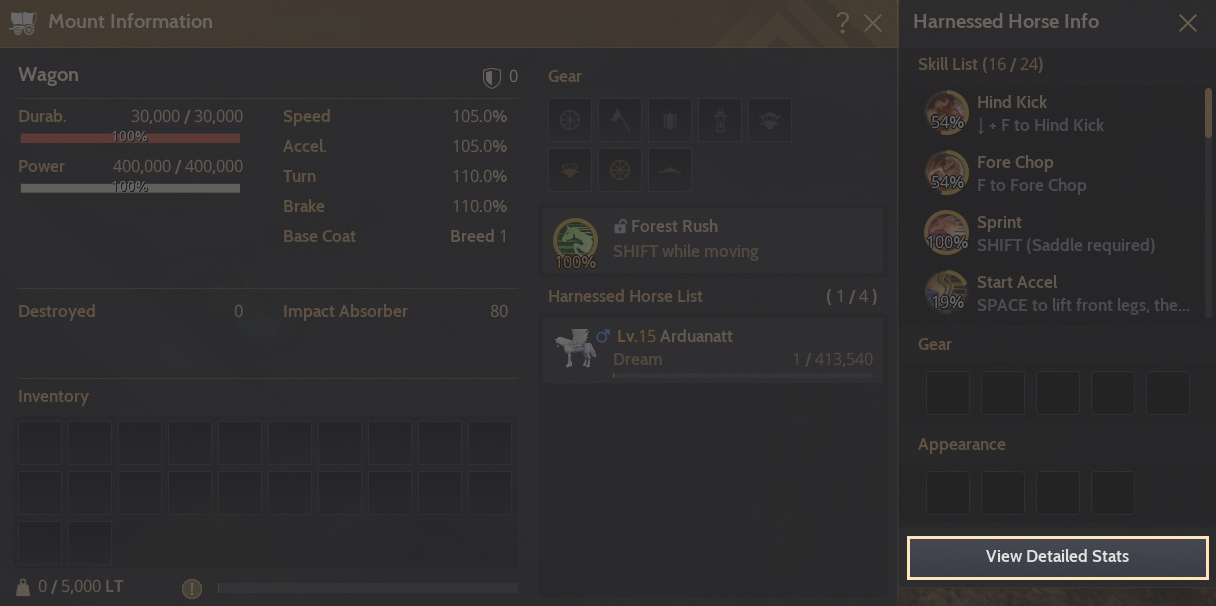Click the lantern gear slot
This screenshot has height=606, width=1216.
720,121
